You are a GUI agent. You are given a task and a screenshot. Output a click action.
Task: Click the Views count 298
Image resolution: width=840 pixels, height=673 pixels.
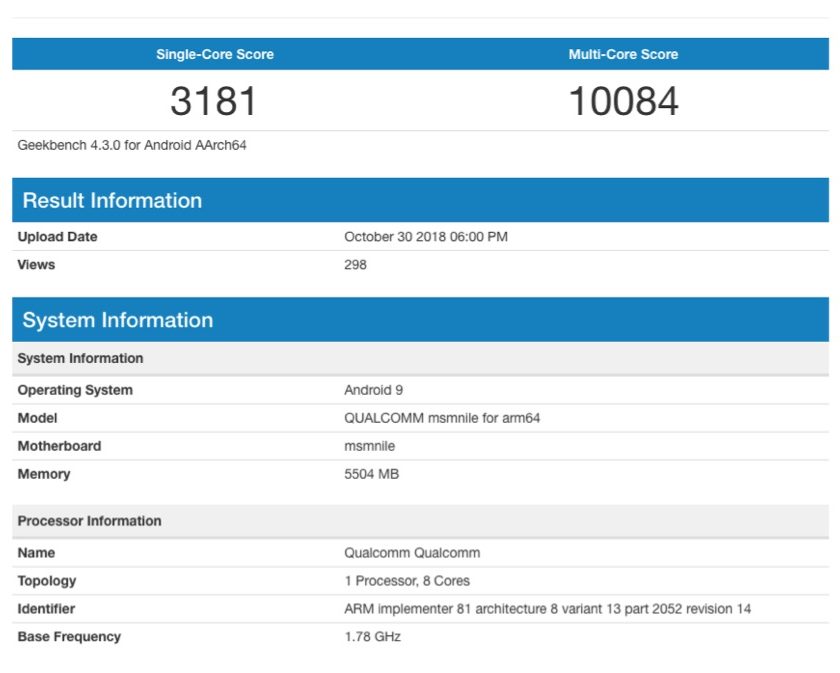(355, 265)
